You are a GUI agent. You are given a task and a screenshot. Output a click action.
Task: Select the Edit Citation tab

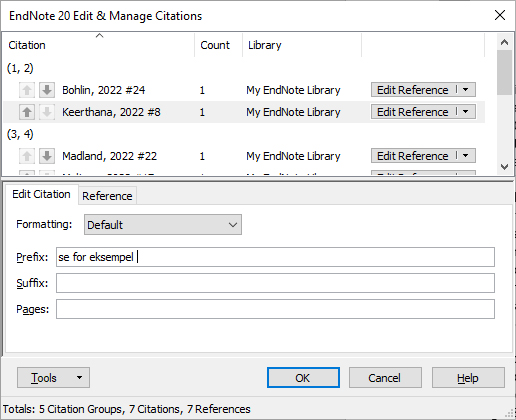[x=41, y=194]
